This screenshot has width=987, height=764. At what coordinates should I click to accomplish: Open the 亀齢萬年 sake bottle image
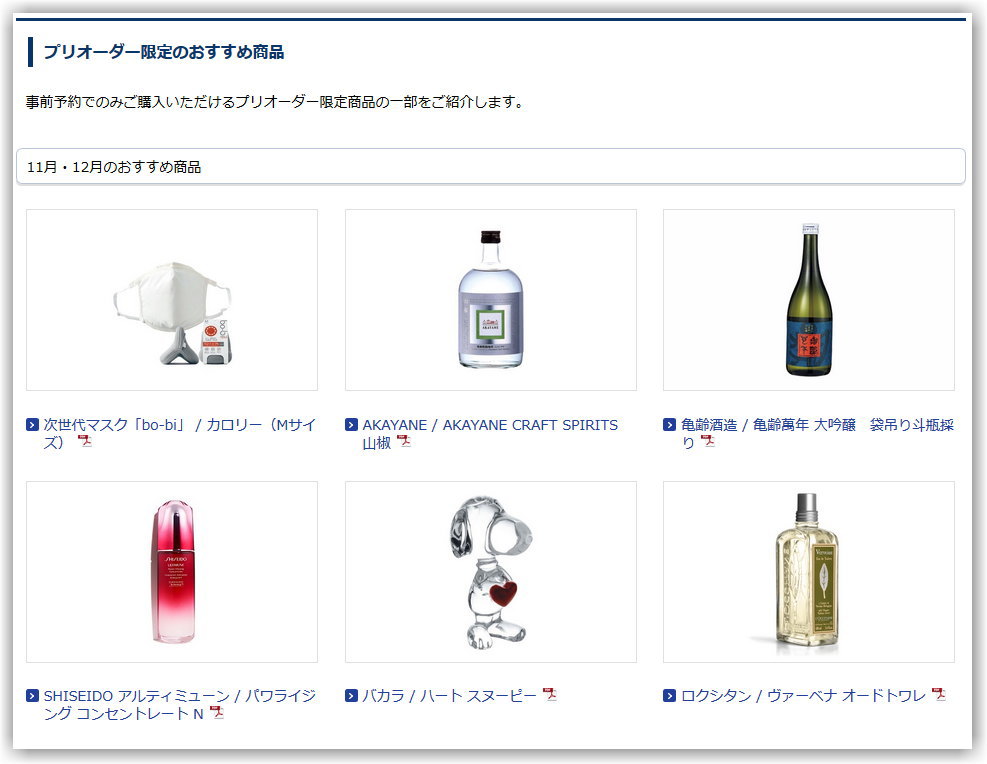[x=809, y=300]
